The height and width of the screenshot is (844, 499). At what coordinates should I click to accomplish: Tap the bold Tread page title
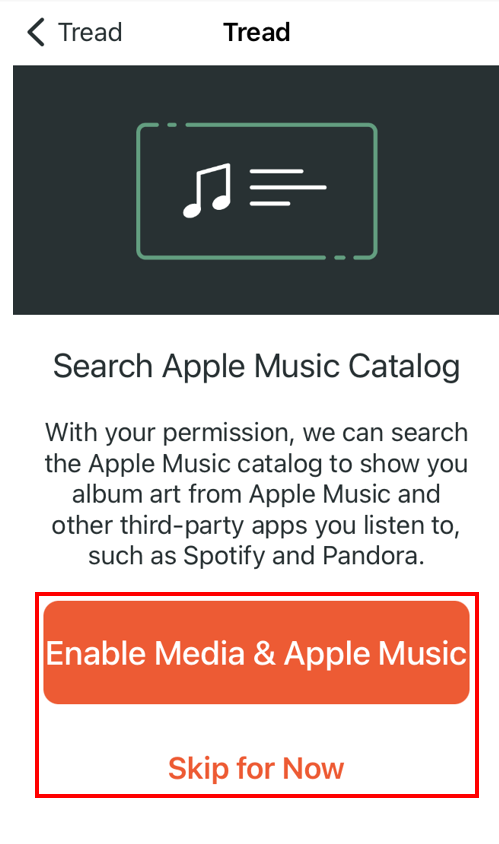[257, 32]
